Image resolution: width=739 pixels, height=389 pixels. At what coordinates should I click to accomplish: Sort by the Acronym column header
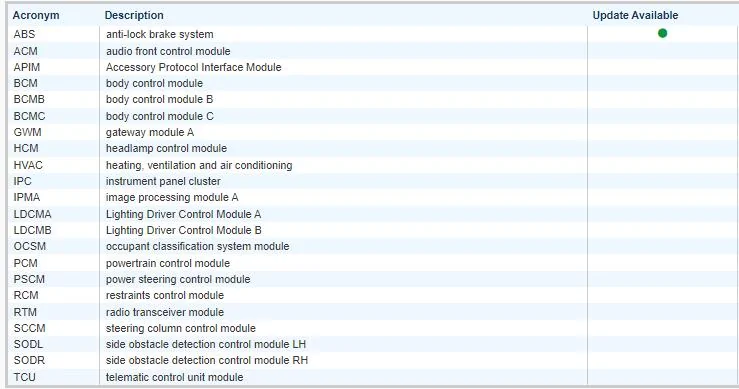[x=36, y=15]
